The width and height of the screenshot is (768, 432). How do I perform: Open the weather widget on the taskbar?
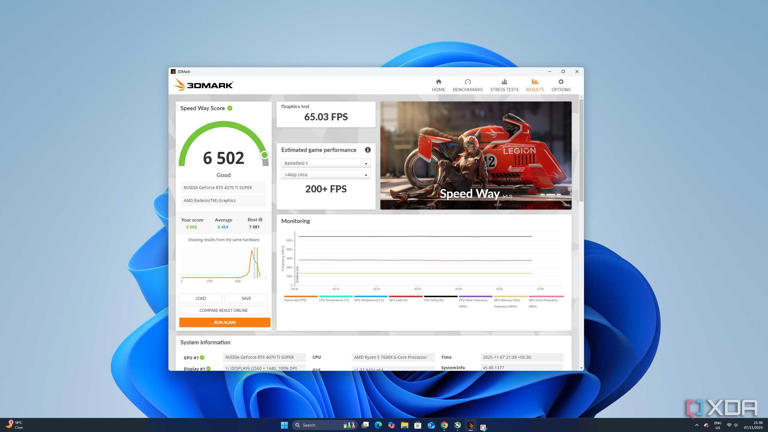[14, 425]
